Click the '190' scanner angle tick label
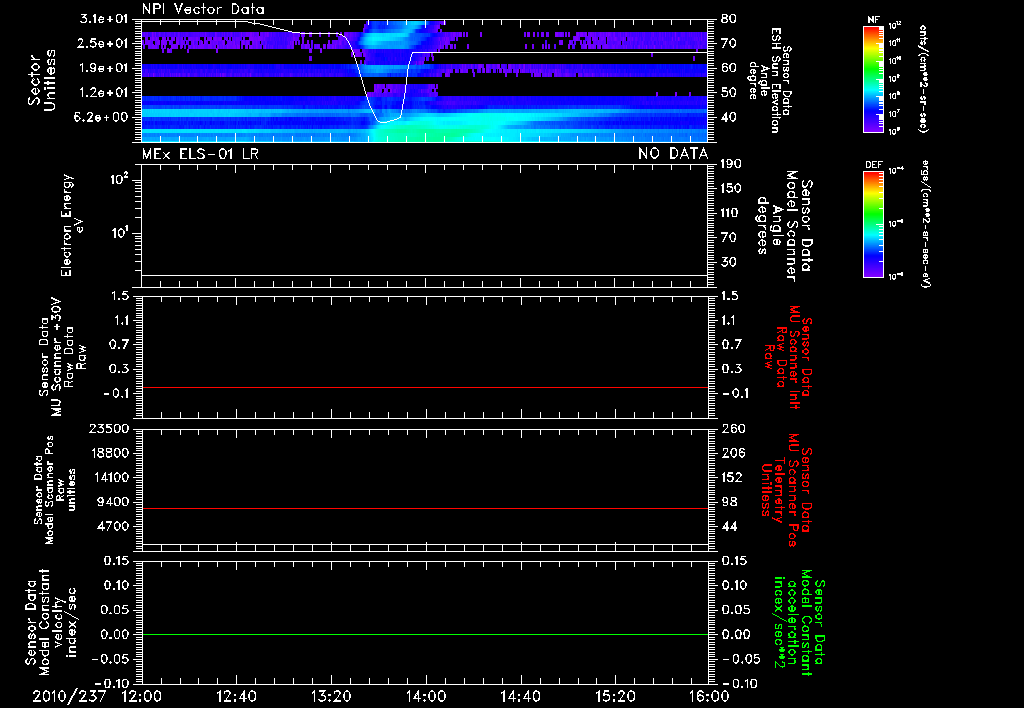This screenshot has height=708, width=1024. pyautogui.click(x=731, y=163)
